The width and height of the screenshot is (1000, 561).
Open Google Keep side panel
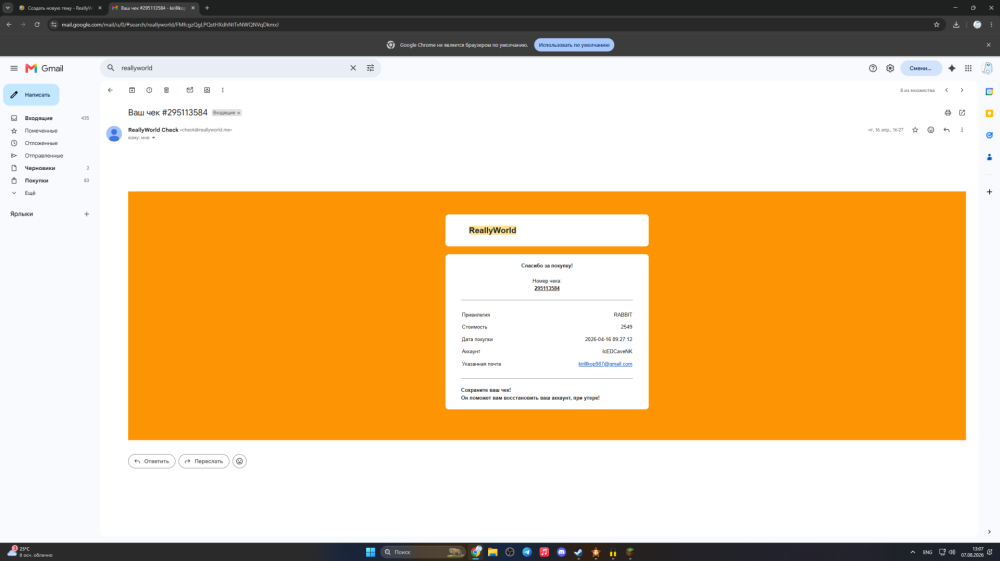click(989, 113)
